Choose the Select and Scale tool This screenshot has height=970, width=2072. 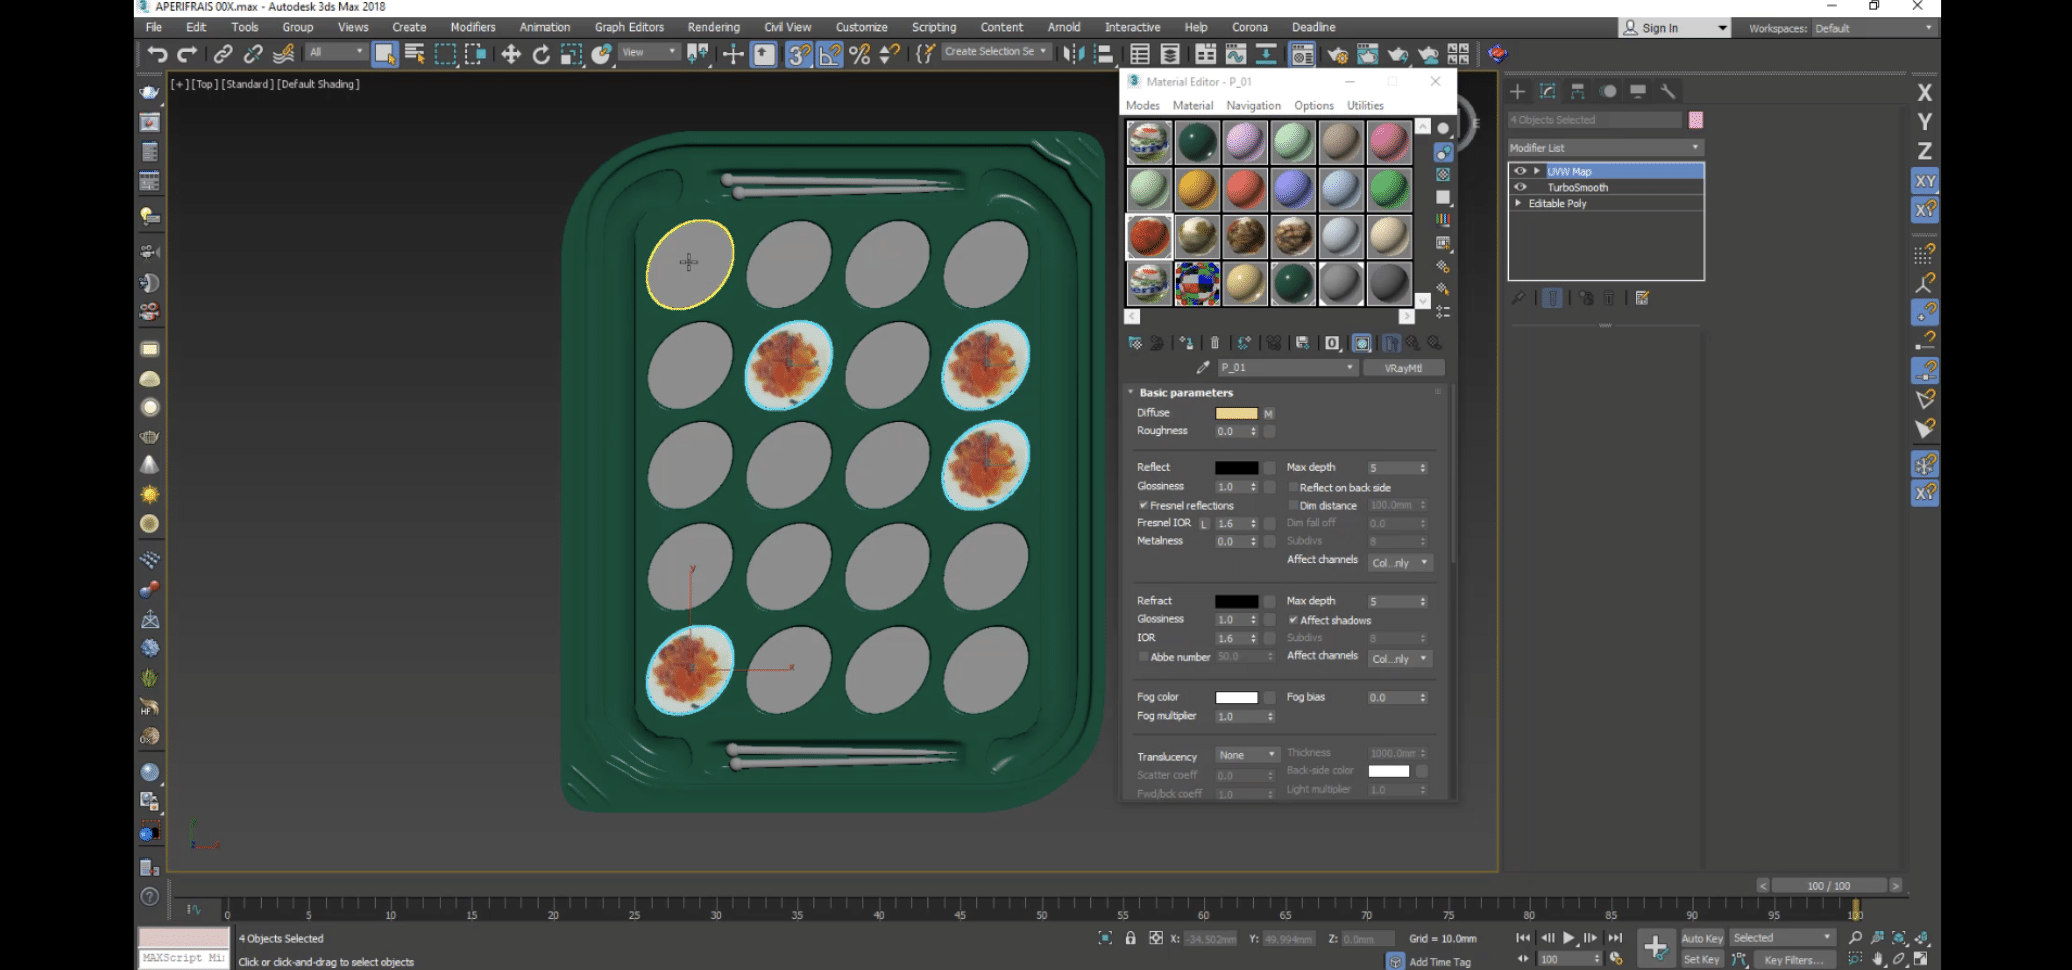(571, 54)
